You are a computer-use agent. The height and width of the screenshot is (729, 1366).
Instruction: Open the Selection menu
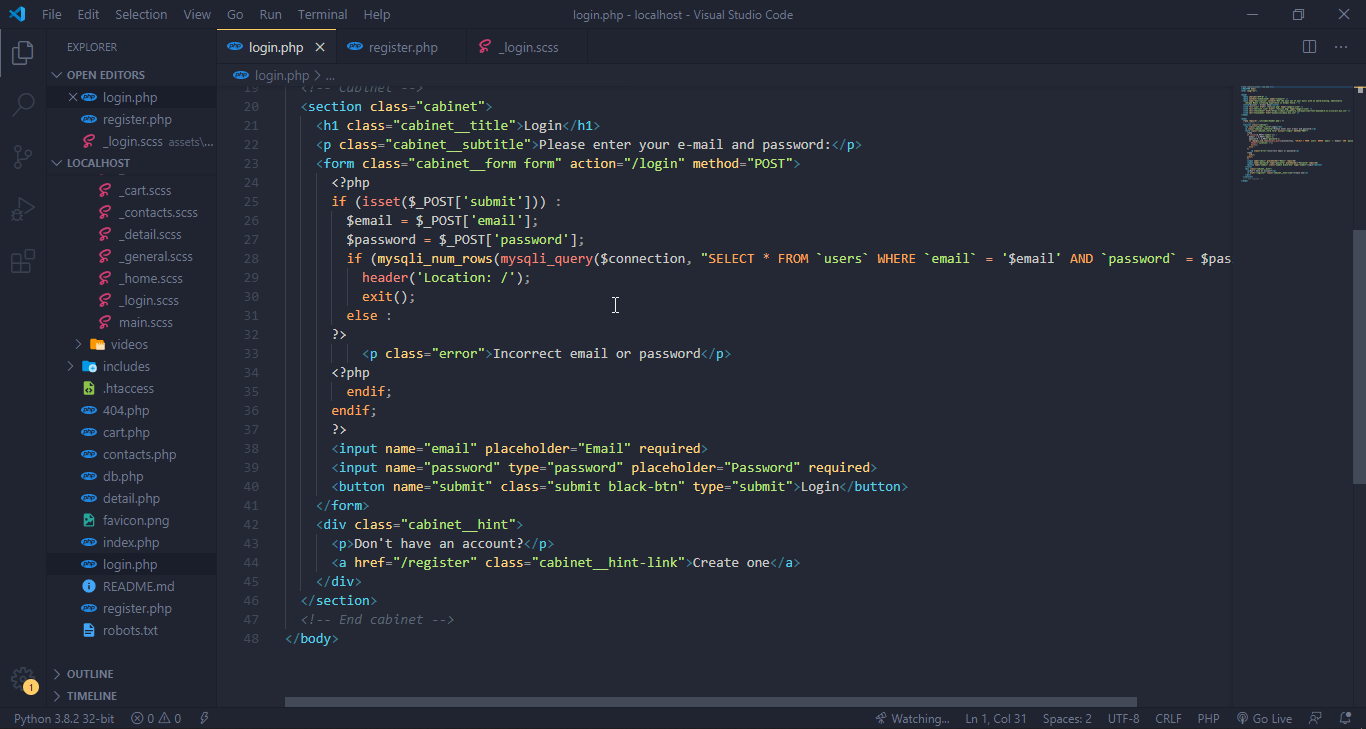click(141, 14)
